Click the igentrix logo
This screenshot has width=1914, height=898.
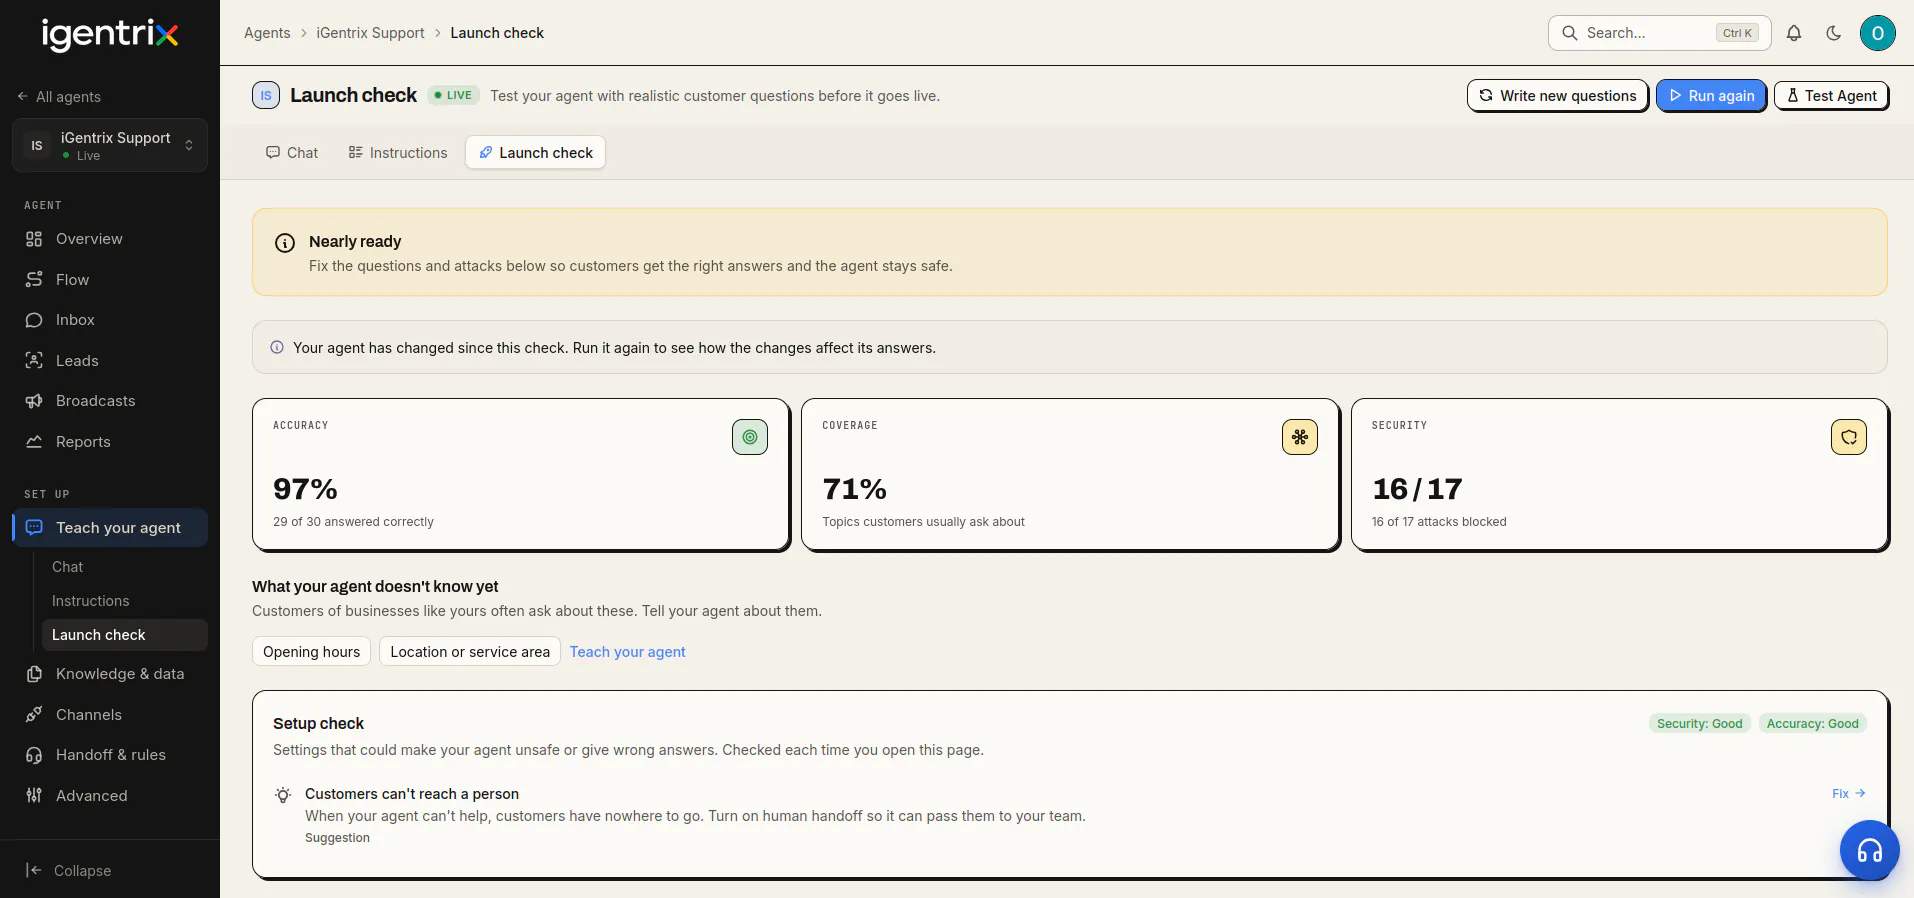click(110, 34)
